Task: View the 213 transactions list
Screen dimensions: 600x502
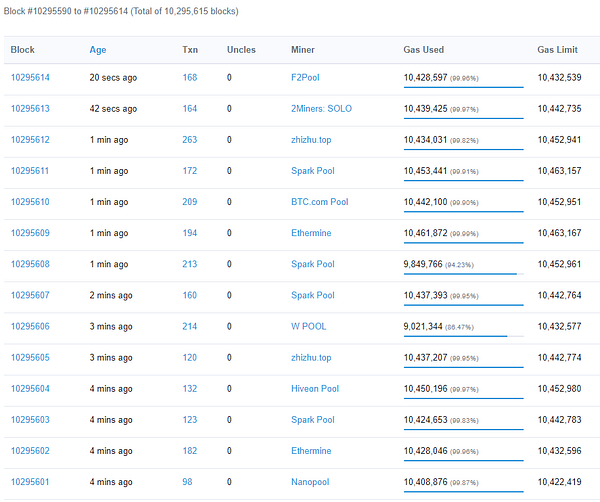Action: coord(190,264)
